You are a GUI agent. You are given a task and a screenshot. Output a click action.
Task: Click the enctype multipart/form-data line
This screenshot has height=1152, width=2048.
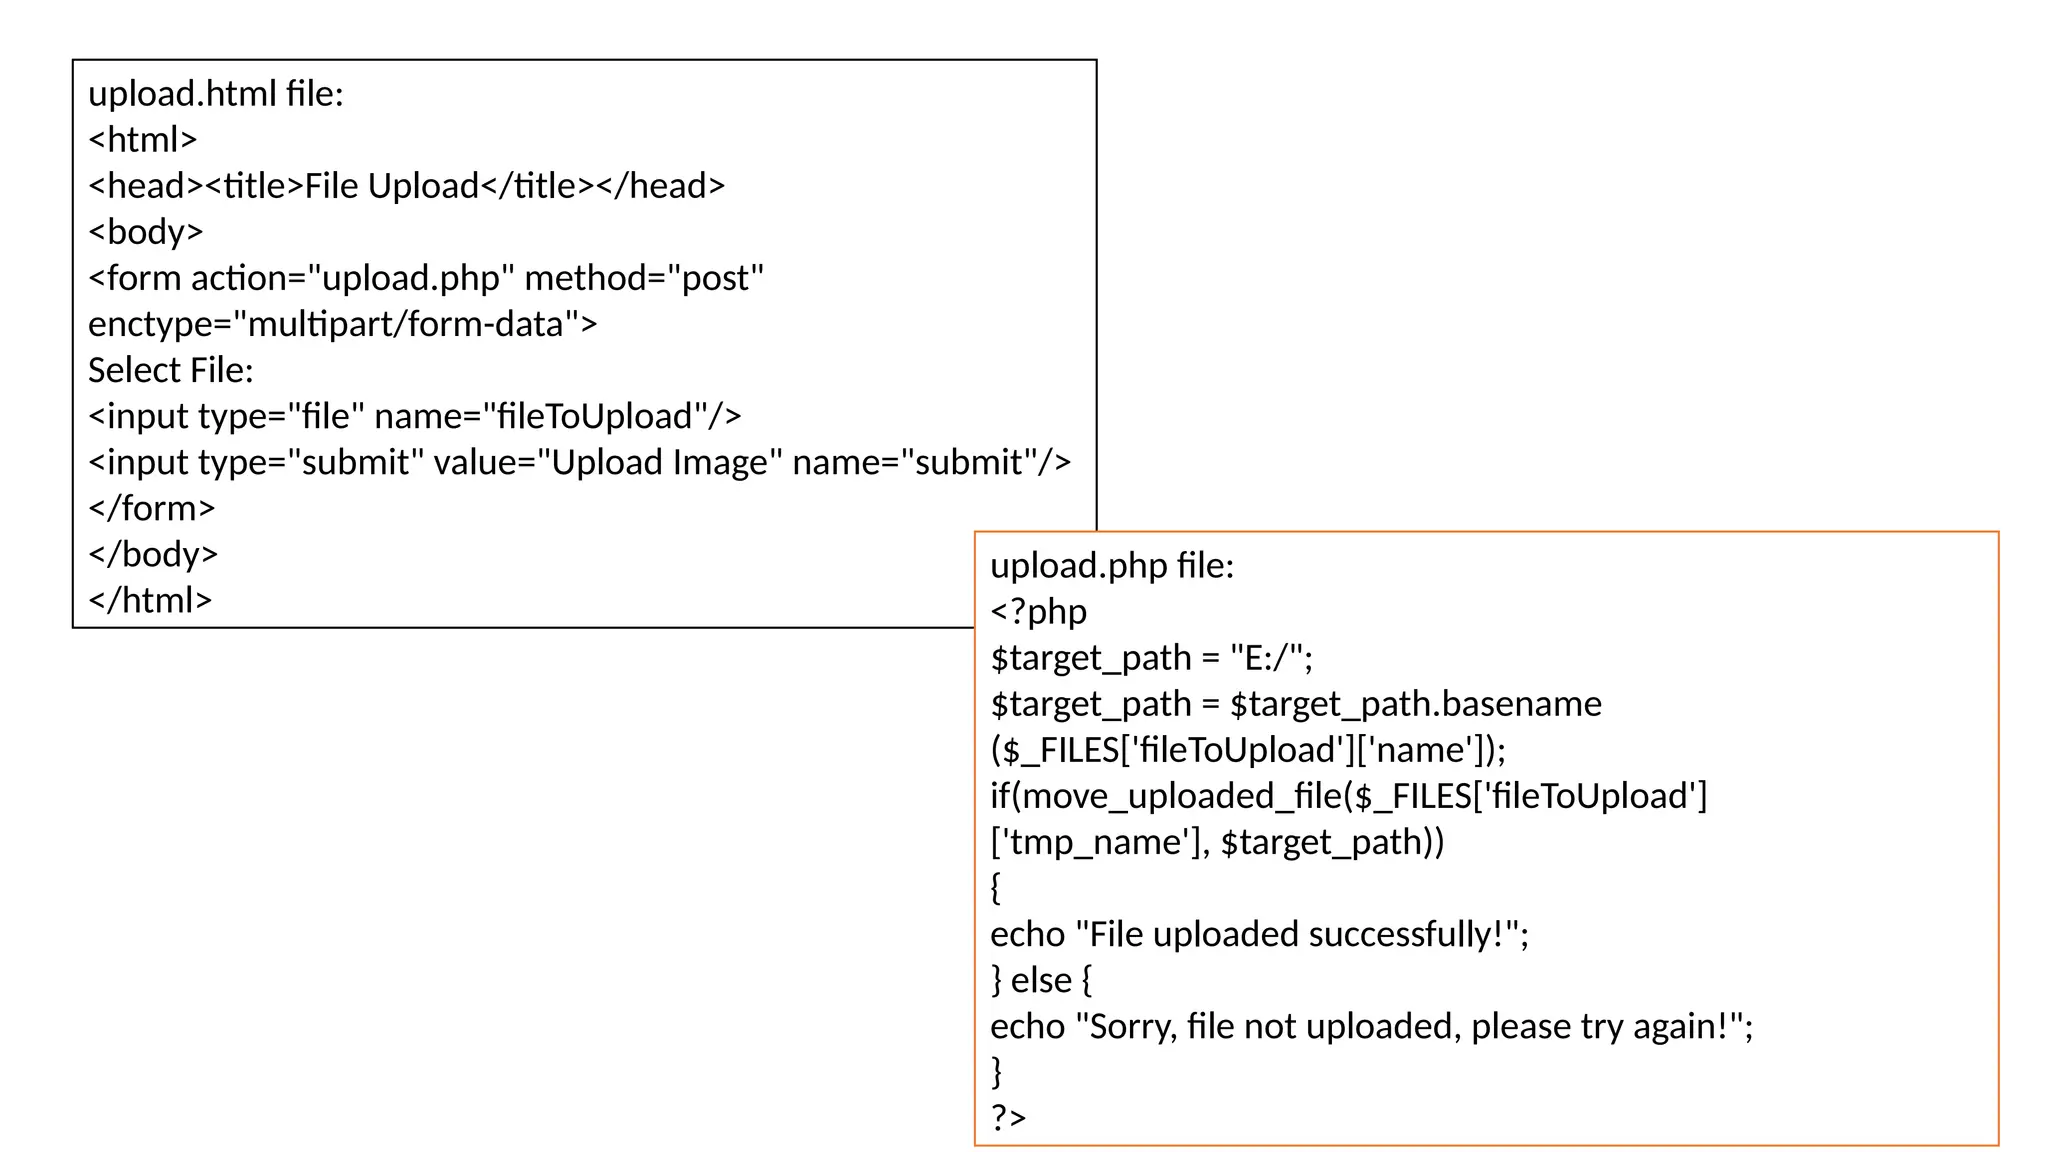tap(342, 324)
